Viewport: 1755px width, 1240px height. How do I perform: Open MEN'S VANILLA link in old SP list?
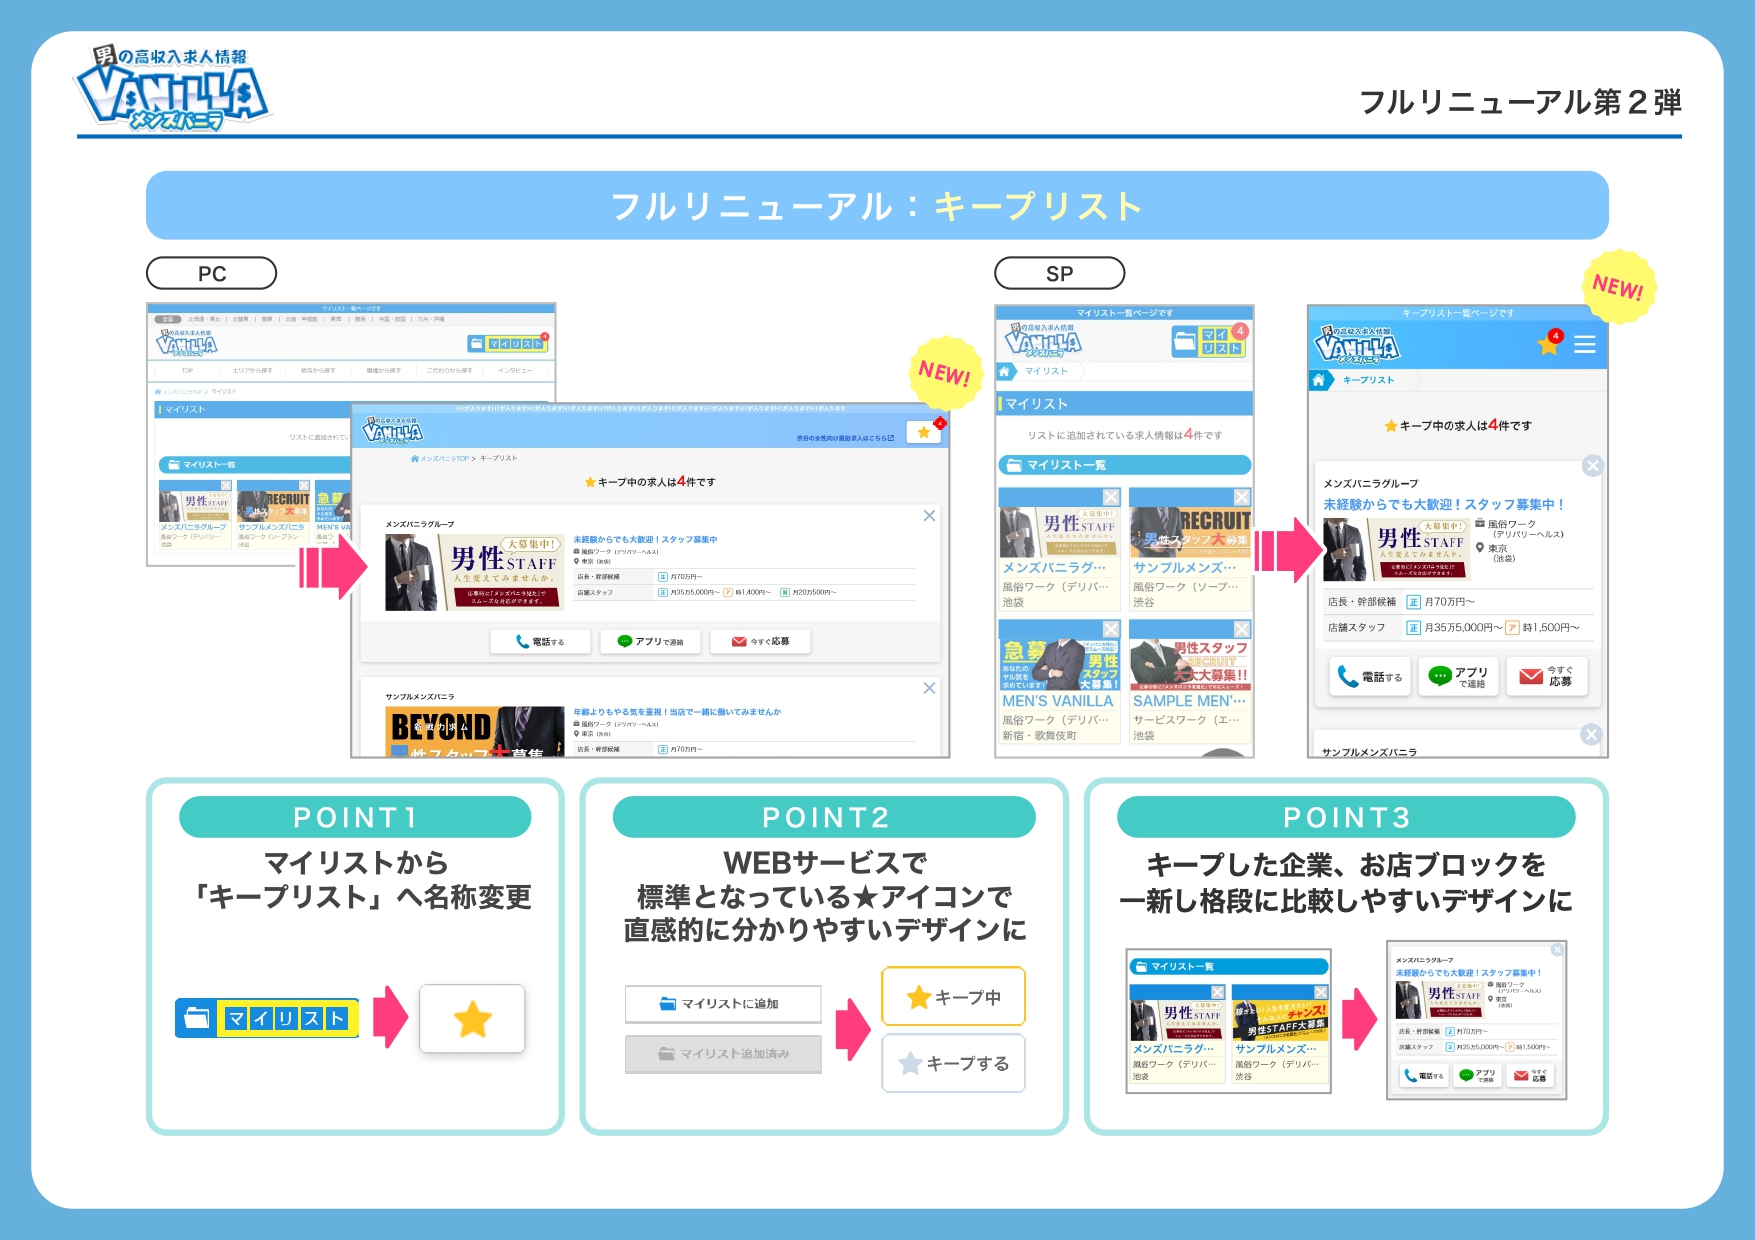click(x=1057, y=702)
